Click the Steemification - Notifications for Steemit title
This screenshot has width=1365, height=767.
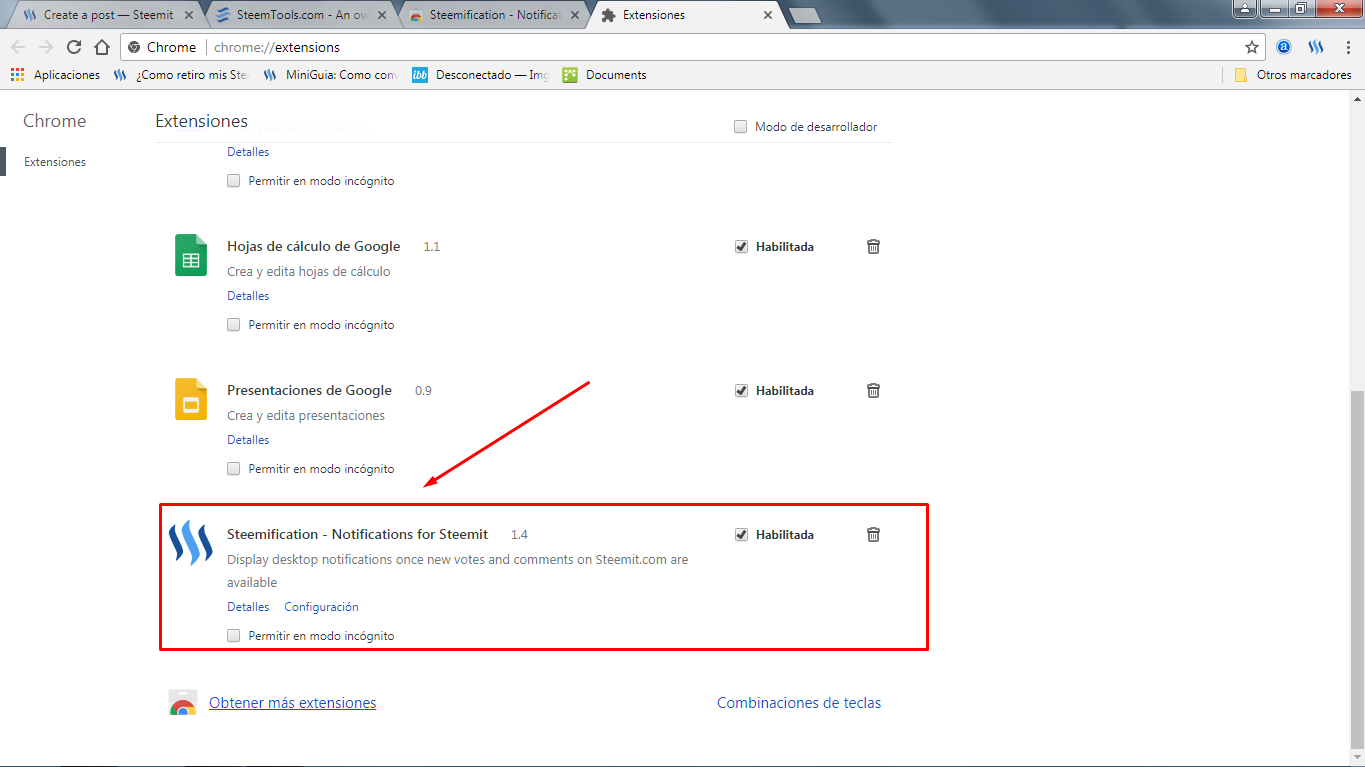(357, 534)
